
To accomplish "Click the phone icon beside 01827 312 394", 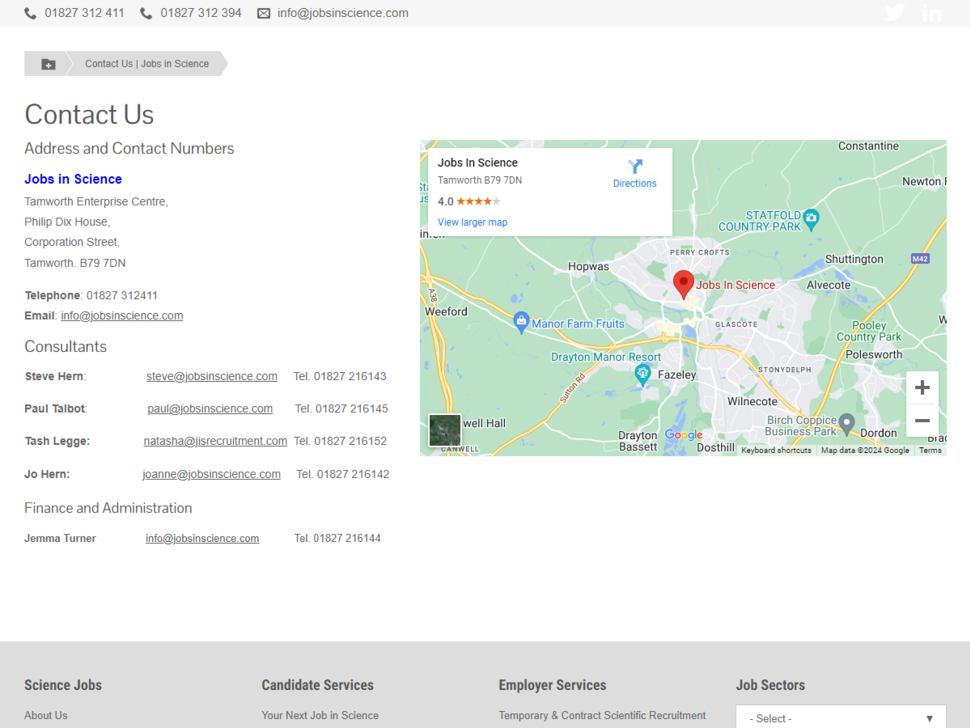I will click(x=146, y=14).
